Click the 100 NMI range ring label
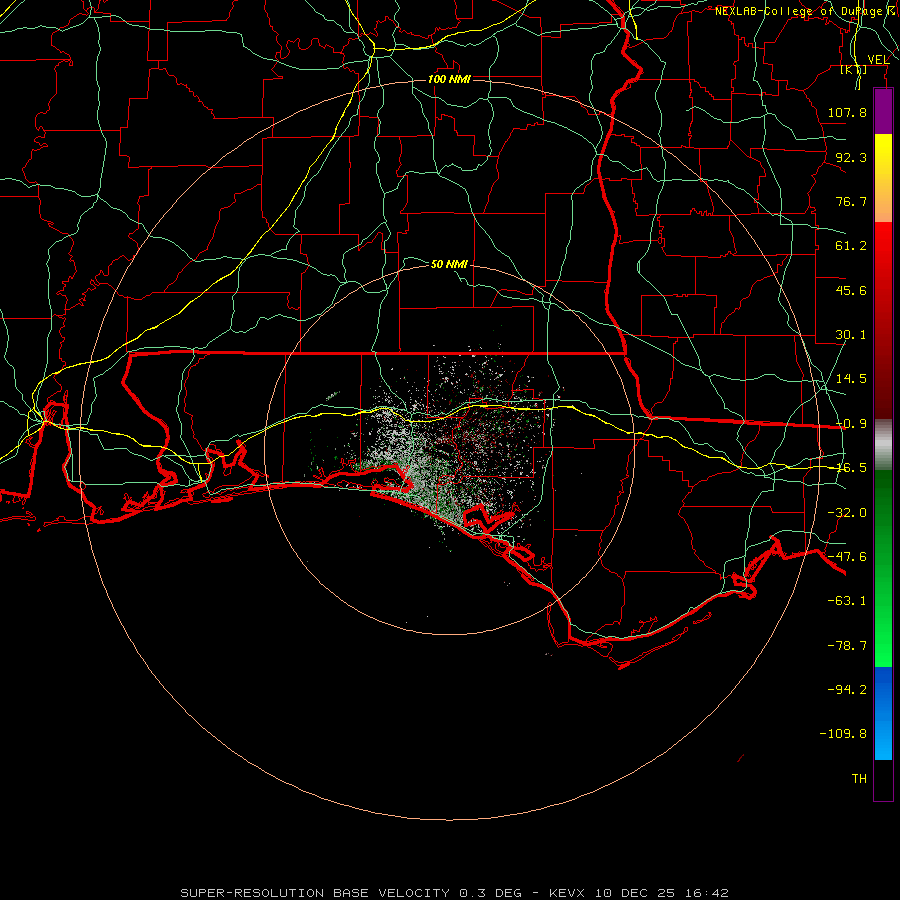This screenshot has width=900, height=900. click(449, 79)
